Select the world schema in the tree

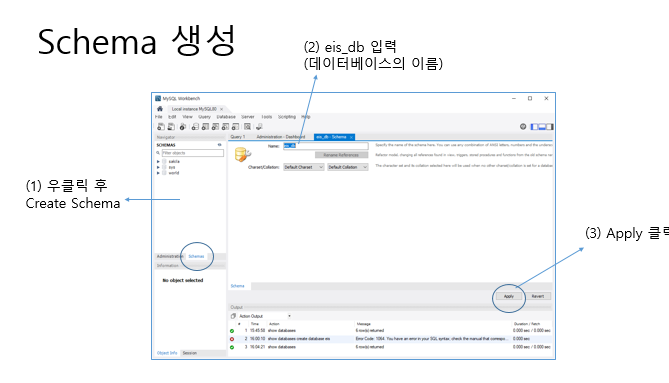[174, 173]
